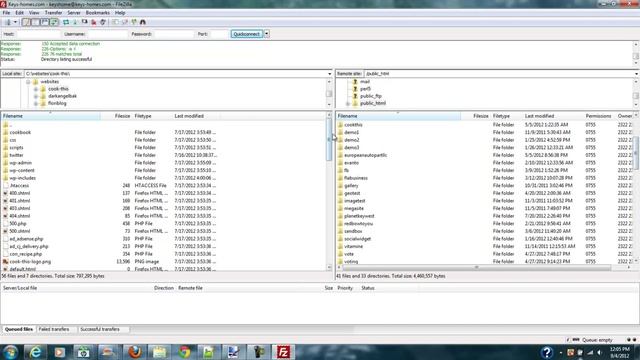Switch to the Failed transfers tab
Image resolution: width=640 pixels, height=360 pixels.
[x=54, y=329]
